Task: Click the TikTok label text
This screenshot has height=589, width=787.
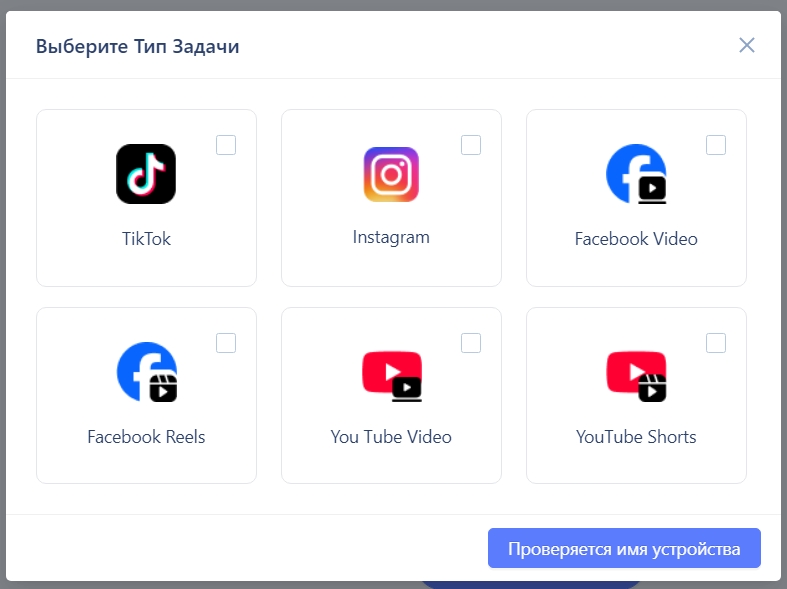Action: coord(146,239)
